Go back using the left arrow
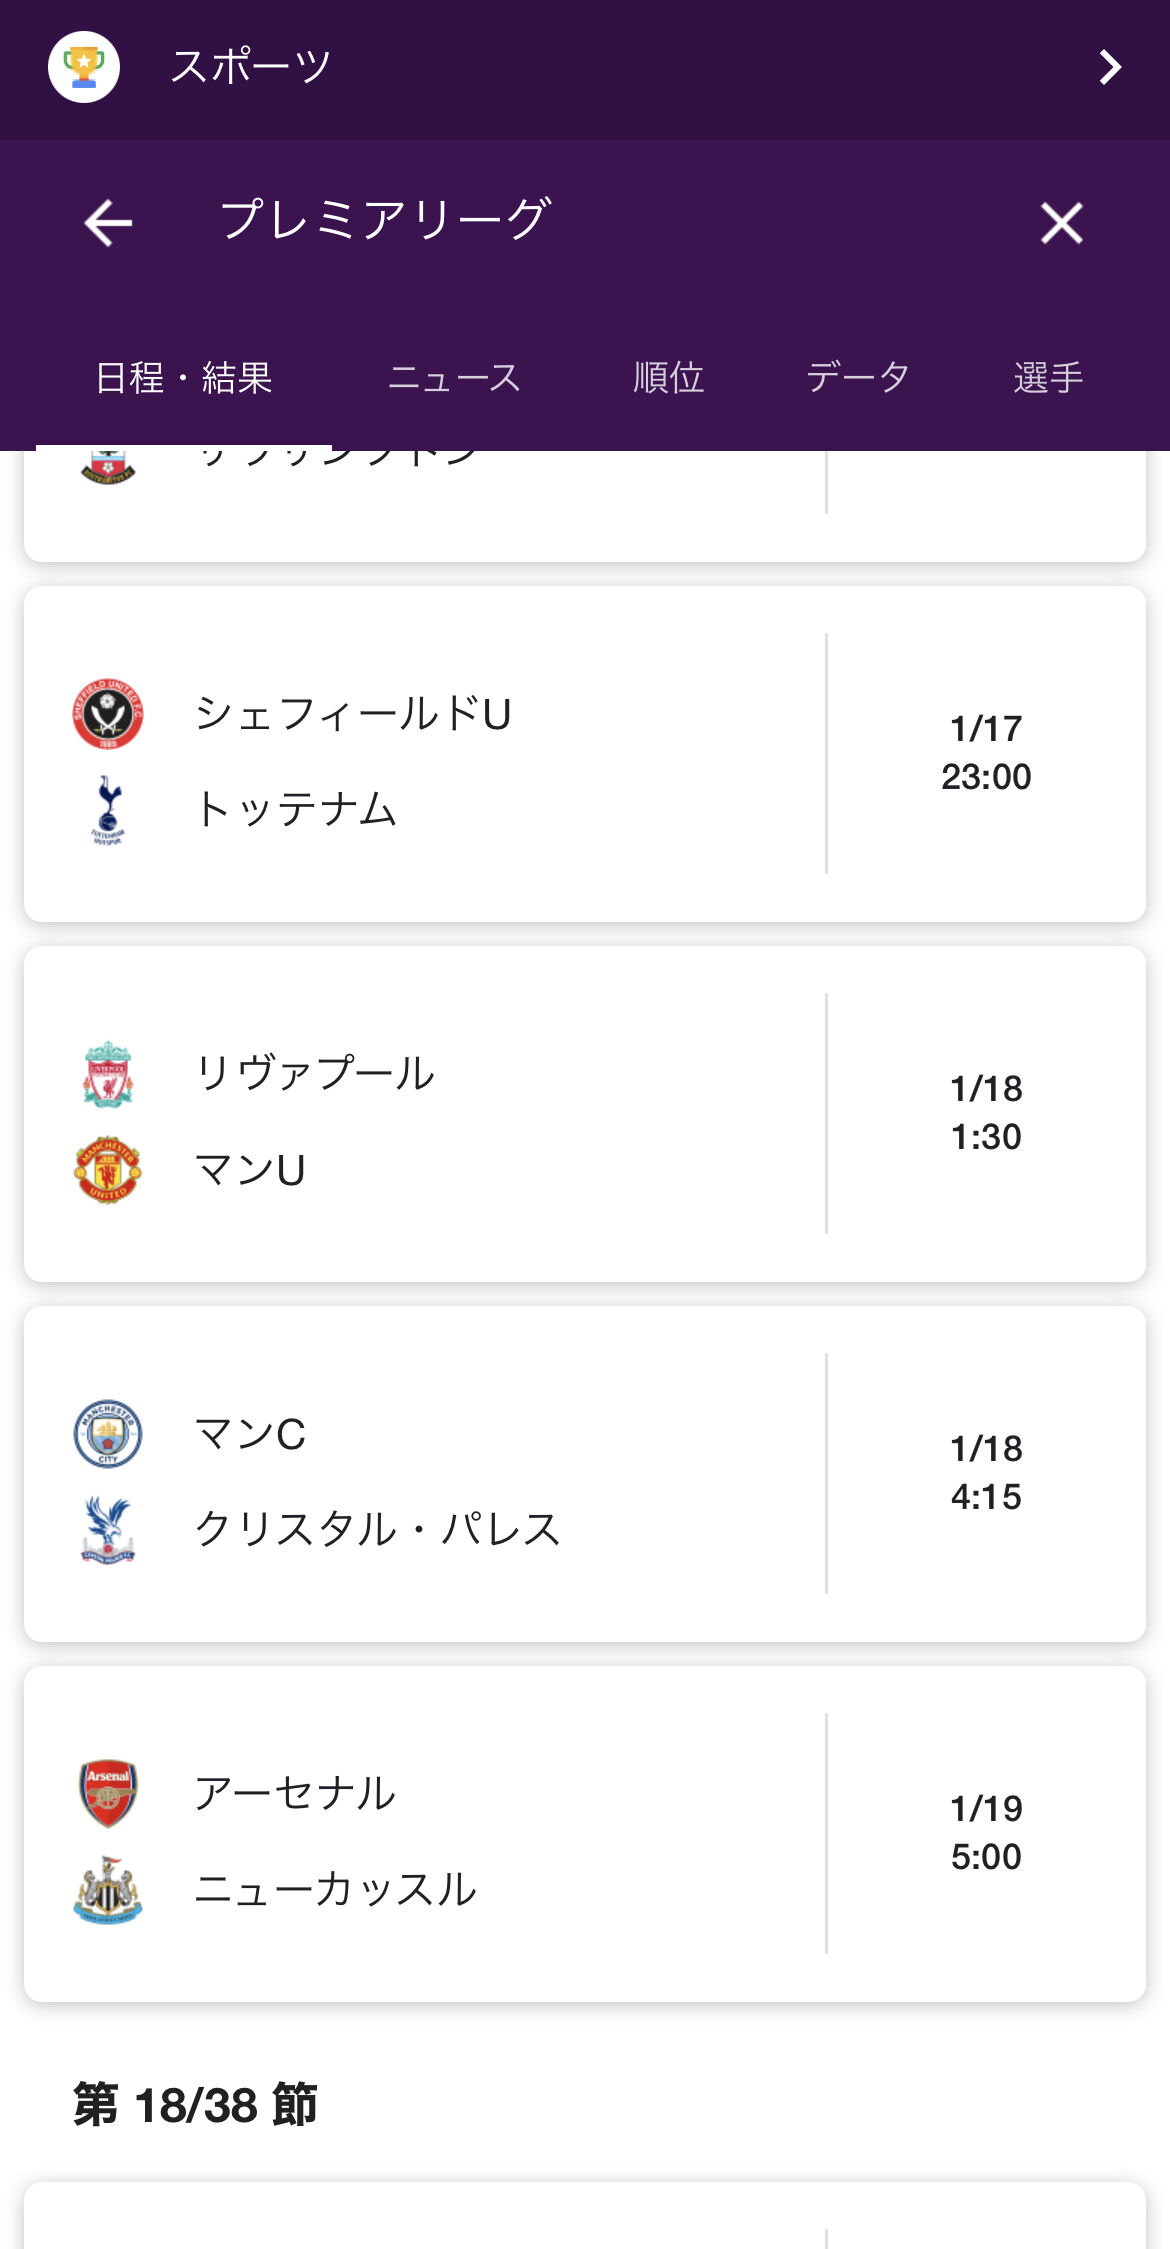The image size is (1170, 2249). click(x=108, y=222)
